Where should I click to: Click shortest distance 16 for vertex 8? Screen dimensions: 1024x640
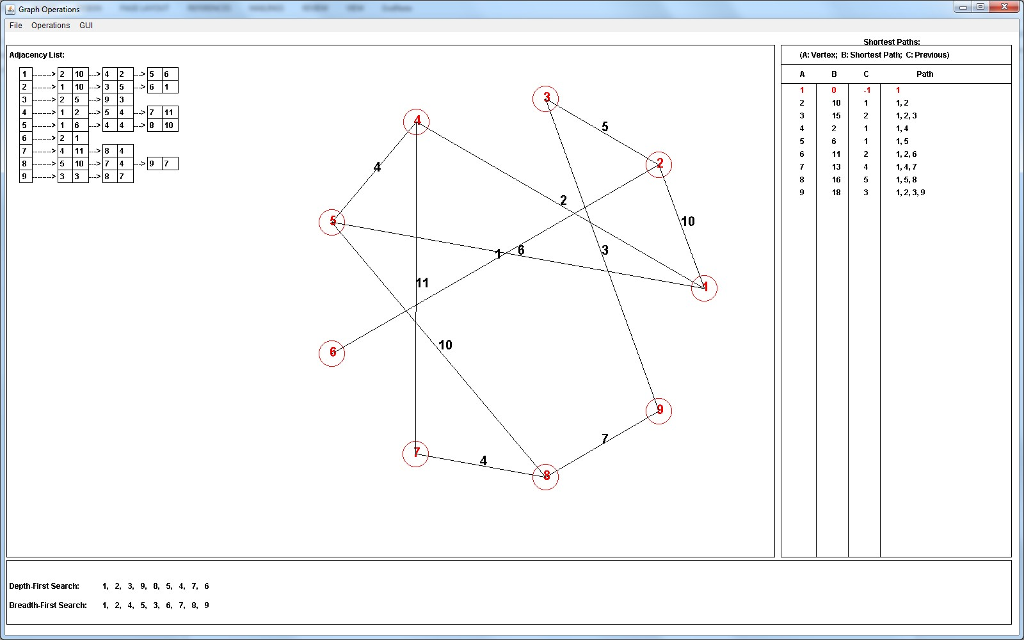click(836, 180)
